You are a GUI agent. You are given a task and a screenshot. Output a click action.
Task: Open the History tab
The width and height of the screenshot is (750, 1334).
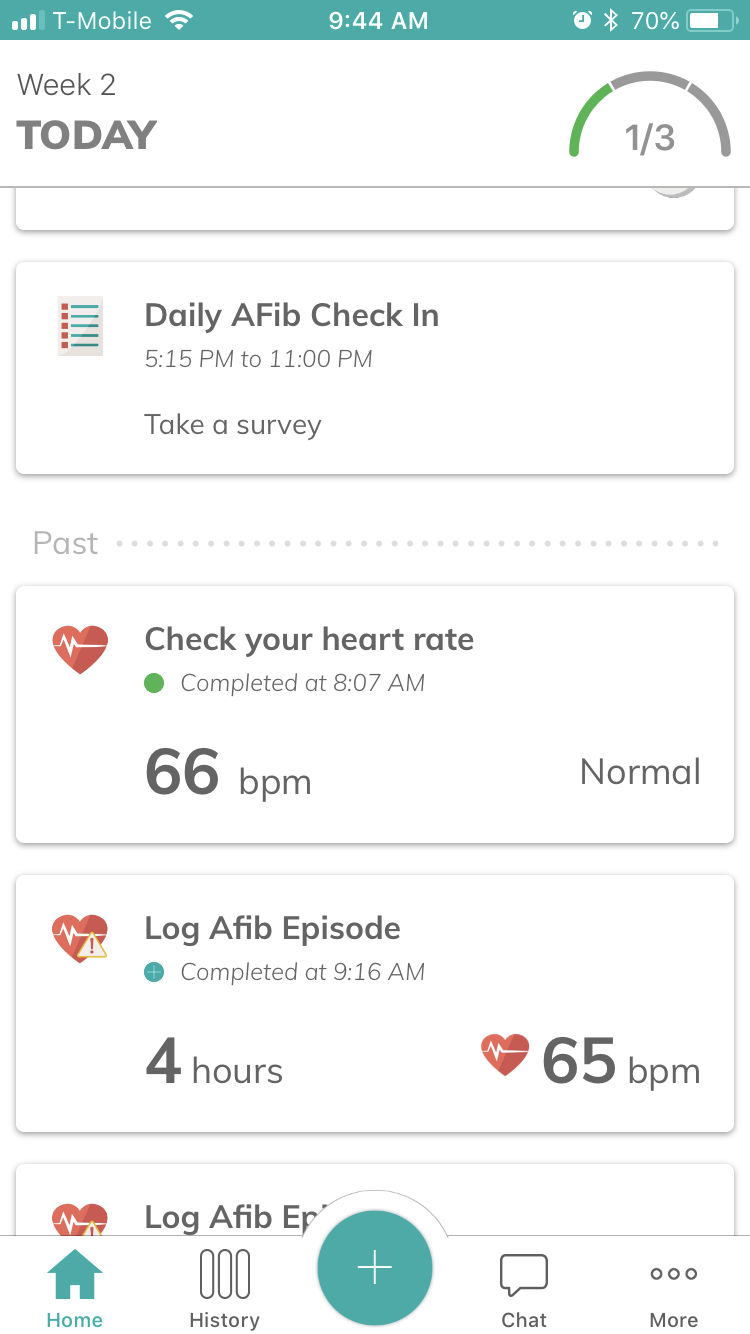click(224, 1276)
